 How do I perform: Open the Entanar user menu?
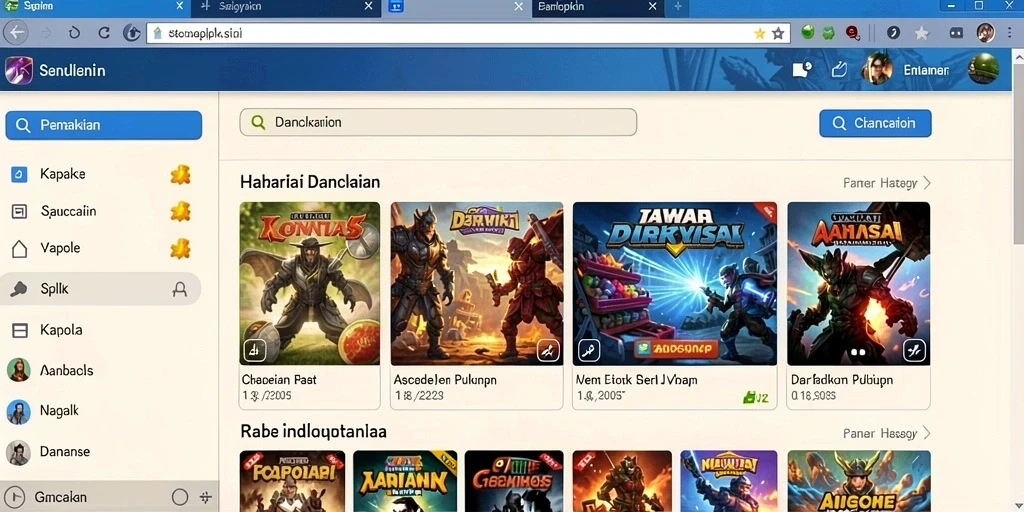(x=926, y=70)
